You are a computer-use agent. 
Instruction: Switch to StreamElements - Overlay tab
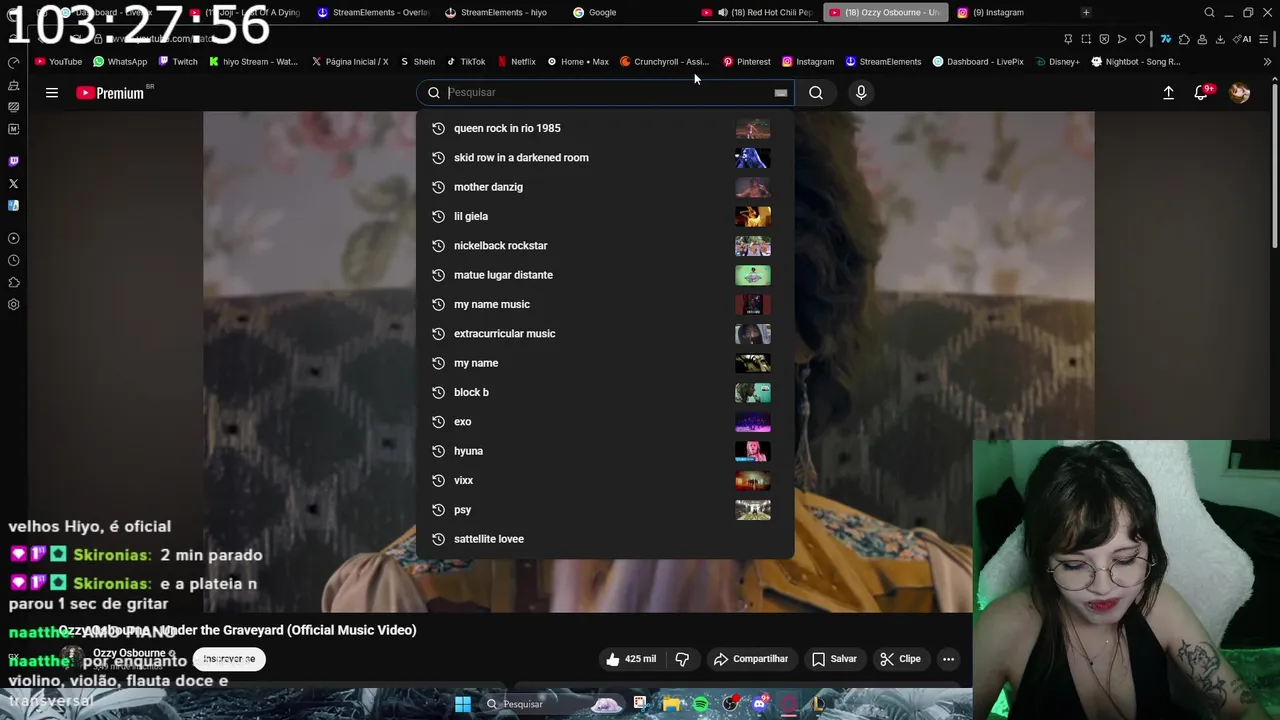point(372,12)
